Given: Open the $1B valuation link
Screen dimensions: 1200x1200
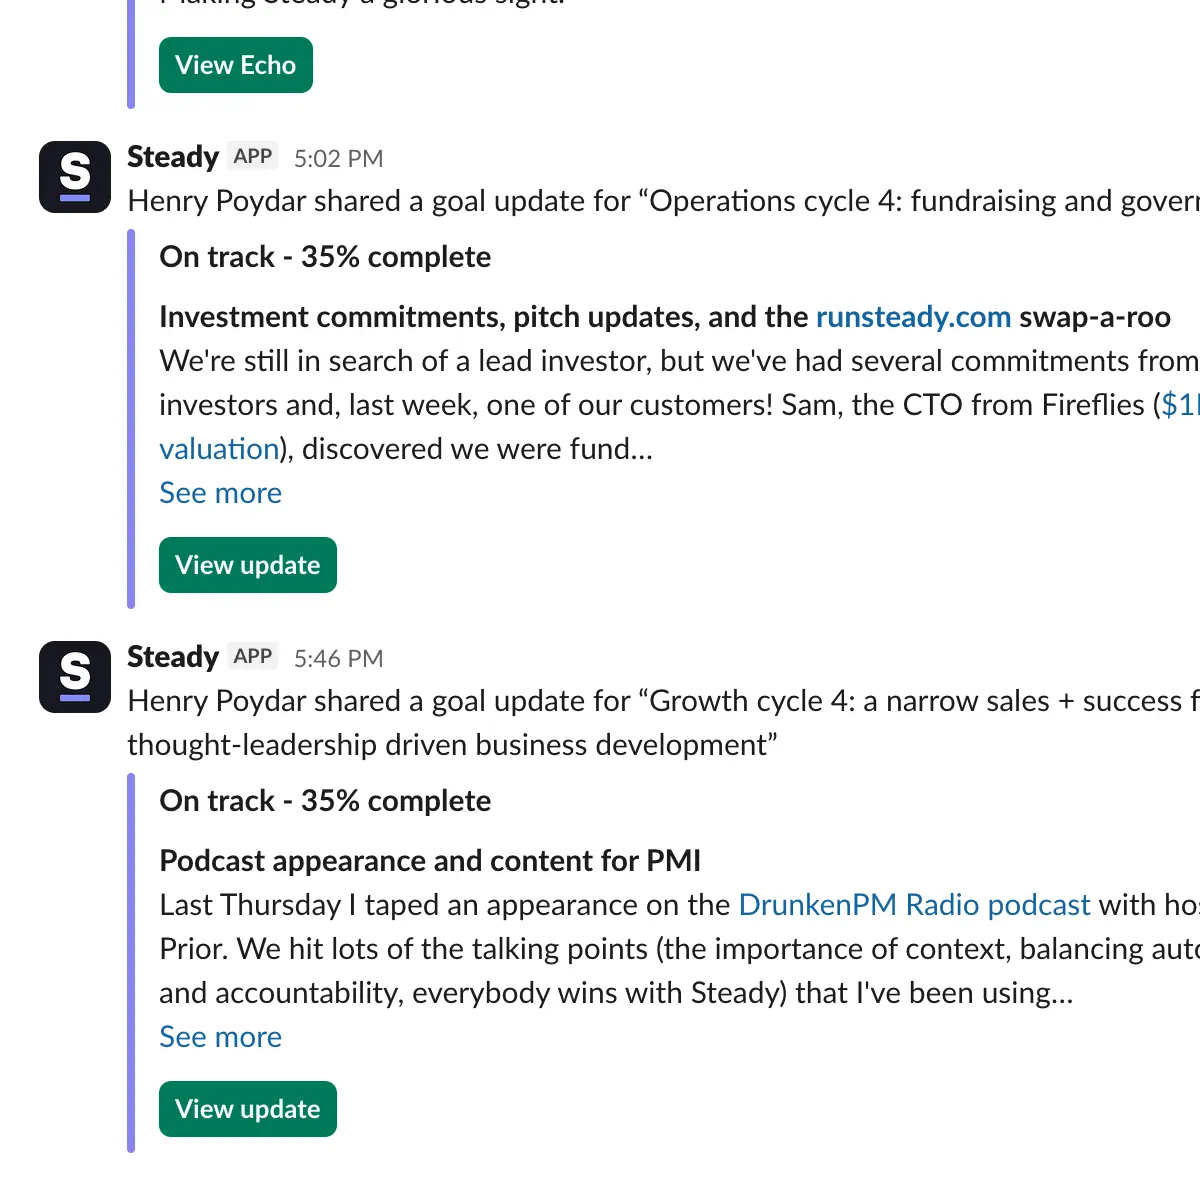Looking at the screenshot, I should coord(218,448).
